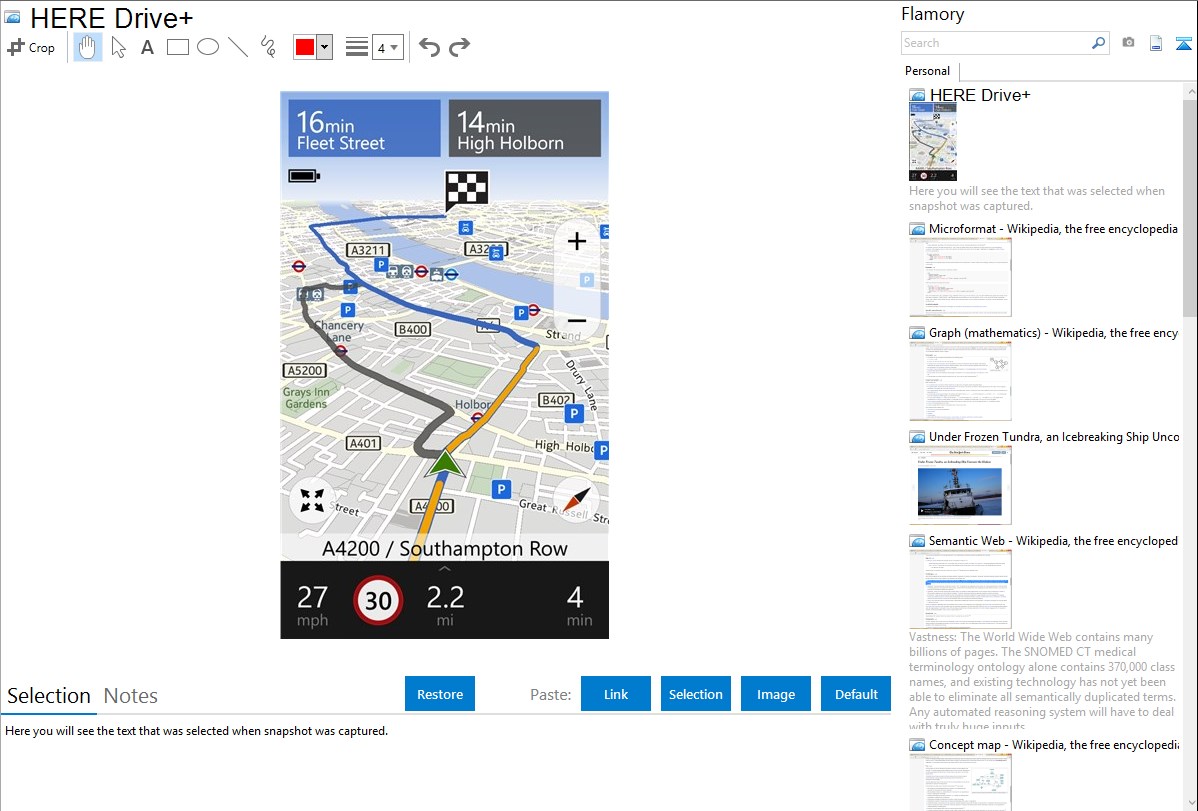Image resolution: width=1198 pixels, height=811 pixels.
Task: Click the Grays Inn Gardens label
Action: (306, 397)
